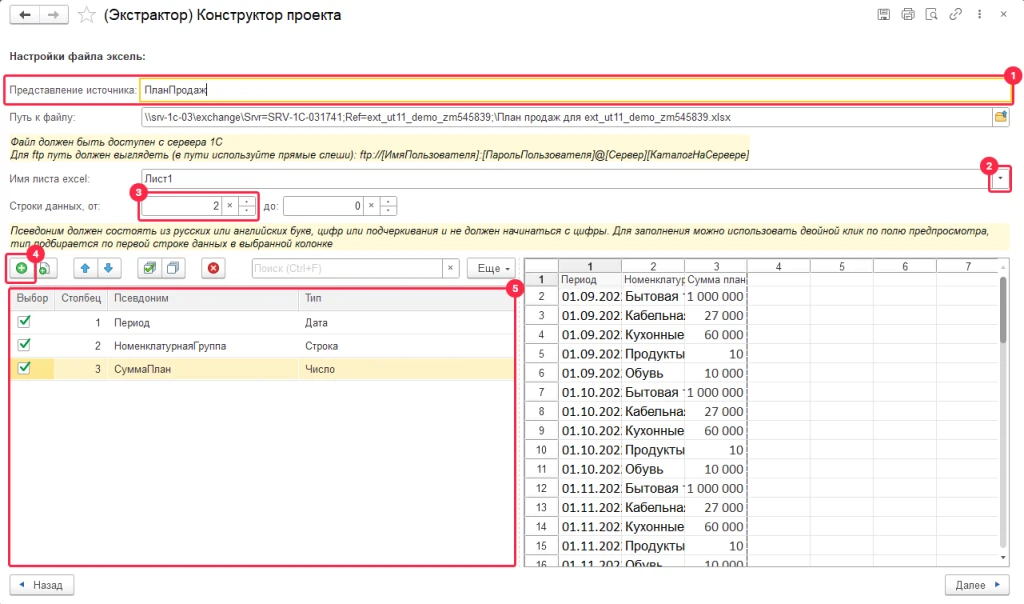Open the excel sheet name dropdown
This screenshot has height=604, width=1024.
999,178
